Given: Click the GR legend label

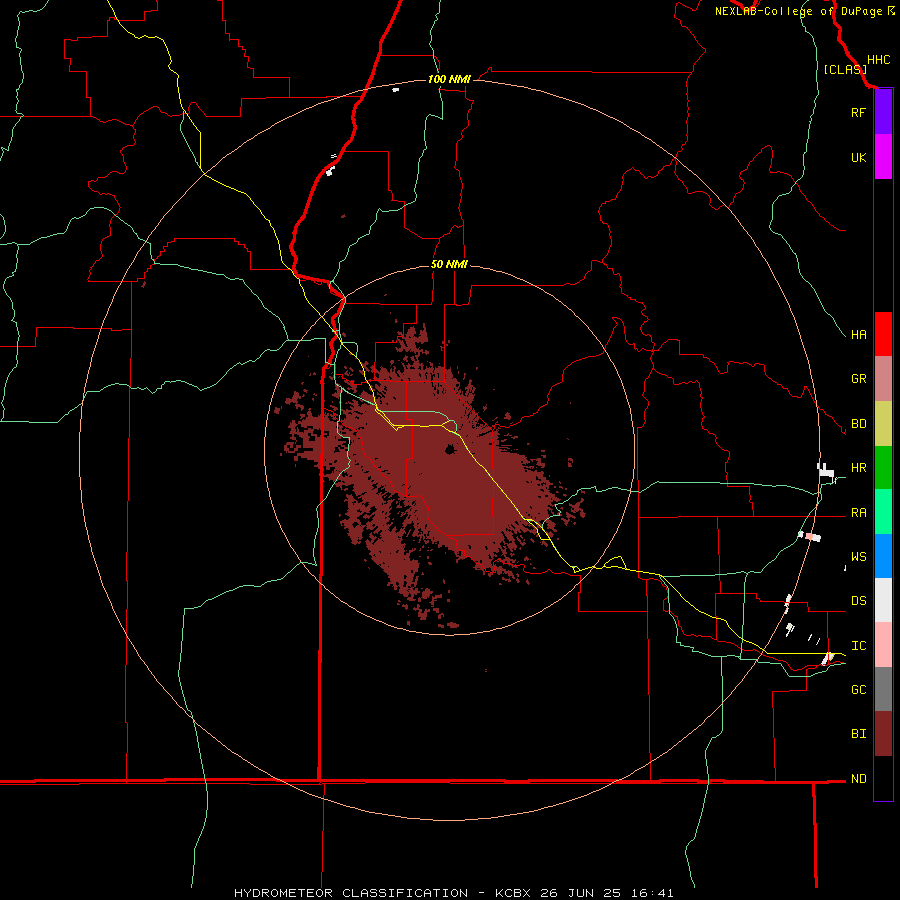Looking at the screenshot, I should [858, 379].
